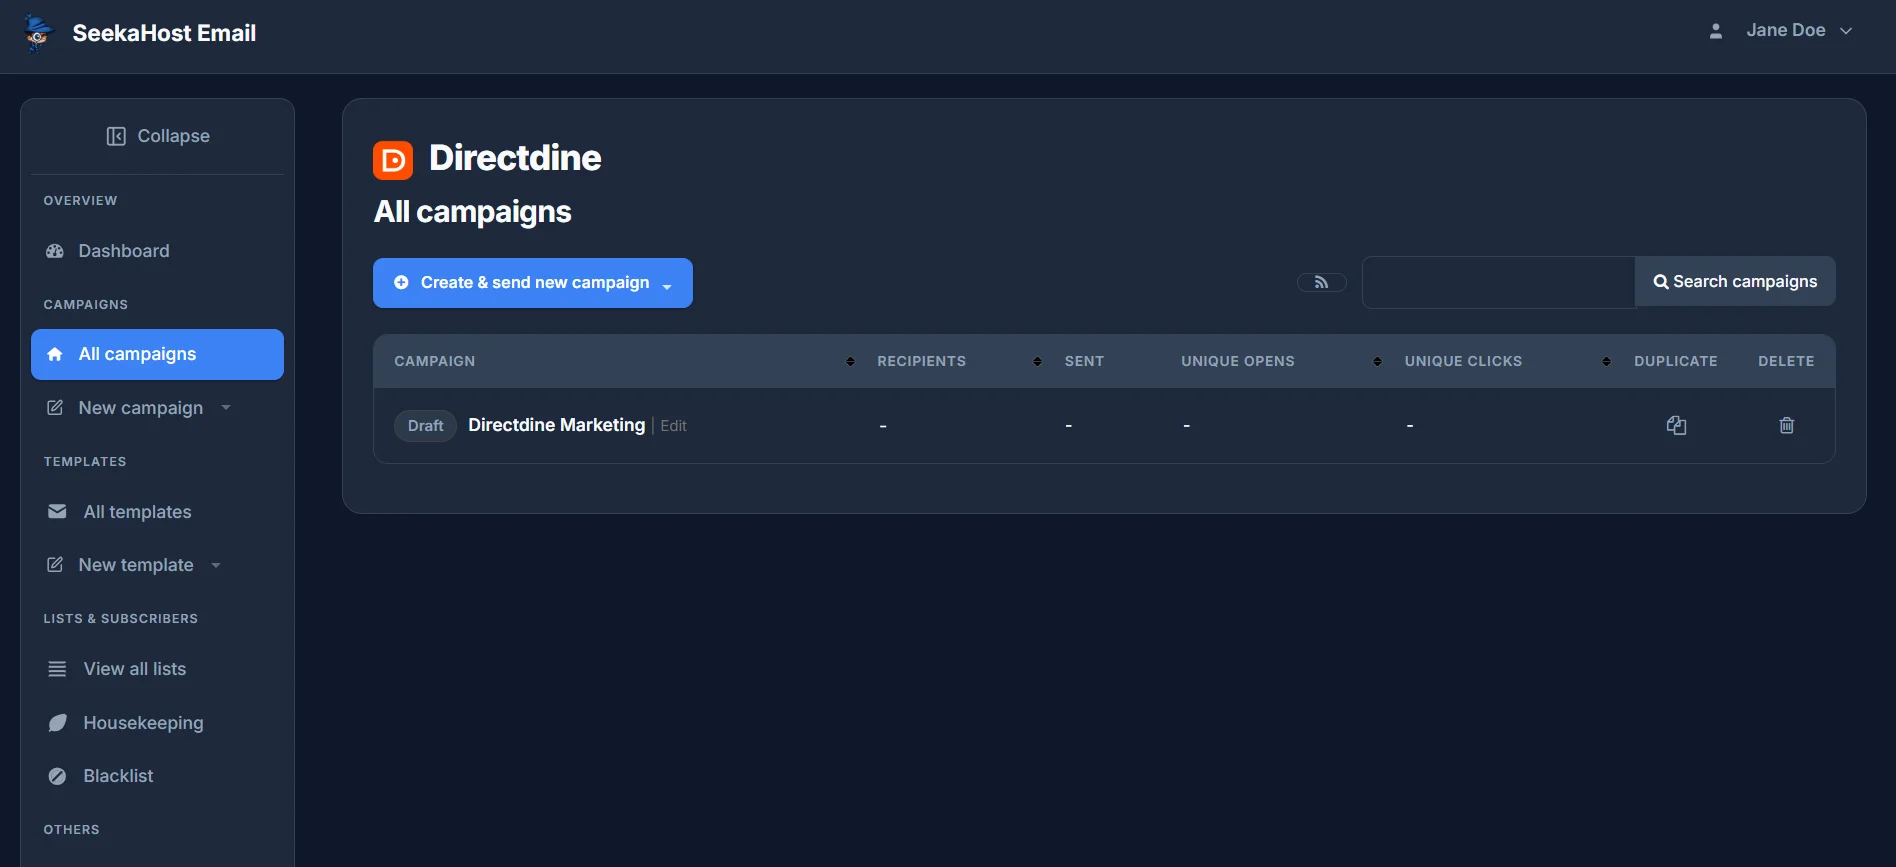Image resolution: width=1896 pixels, height=867 pixels.
Task: Open the Jane Doe account dropdown chevron
Action: click(x=1846, y=31)
